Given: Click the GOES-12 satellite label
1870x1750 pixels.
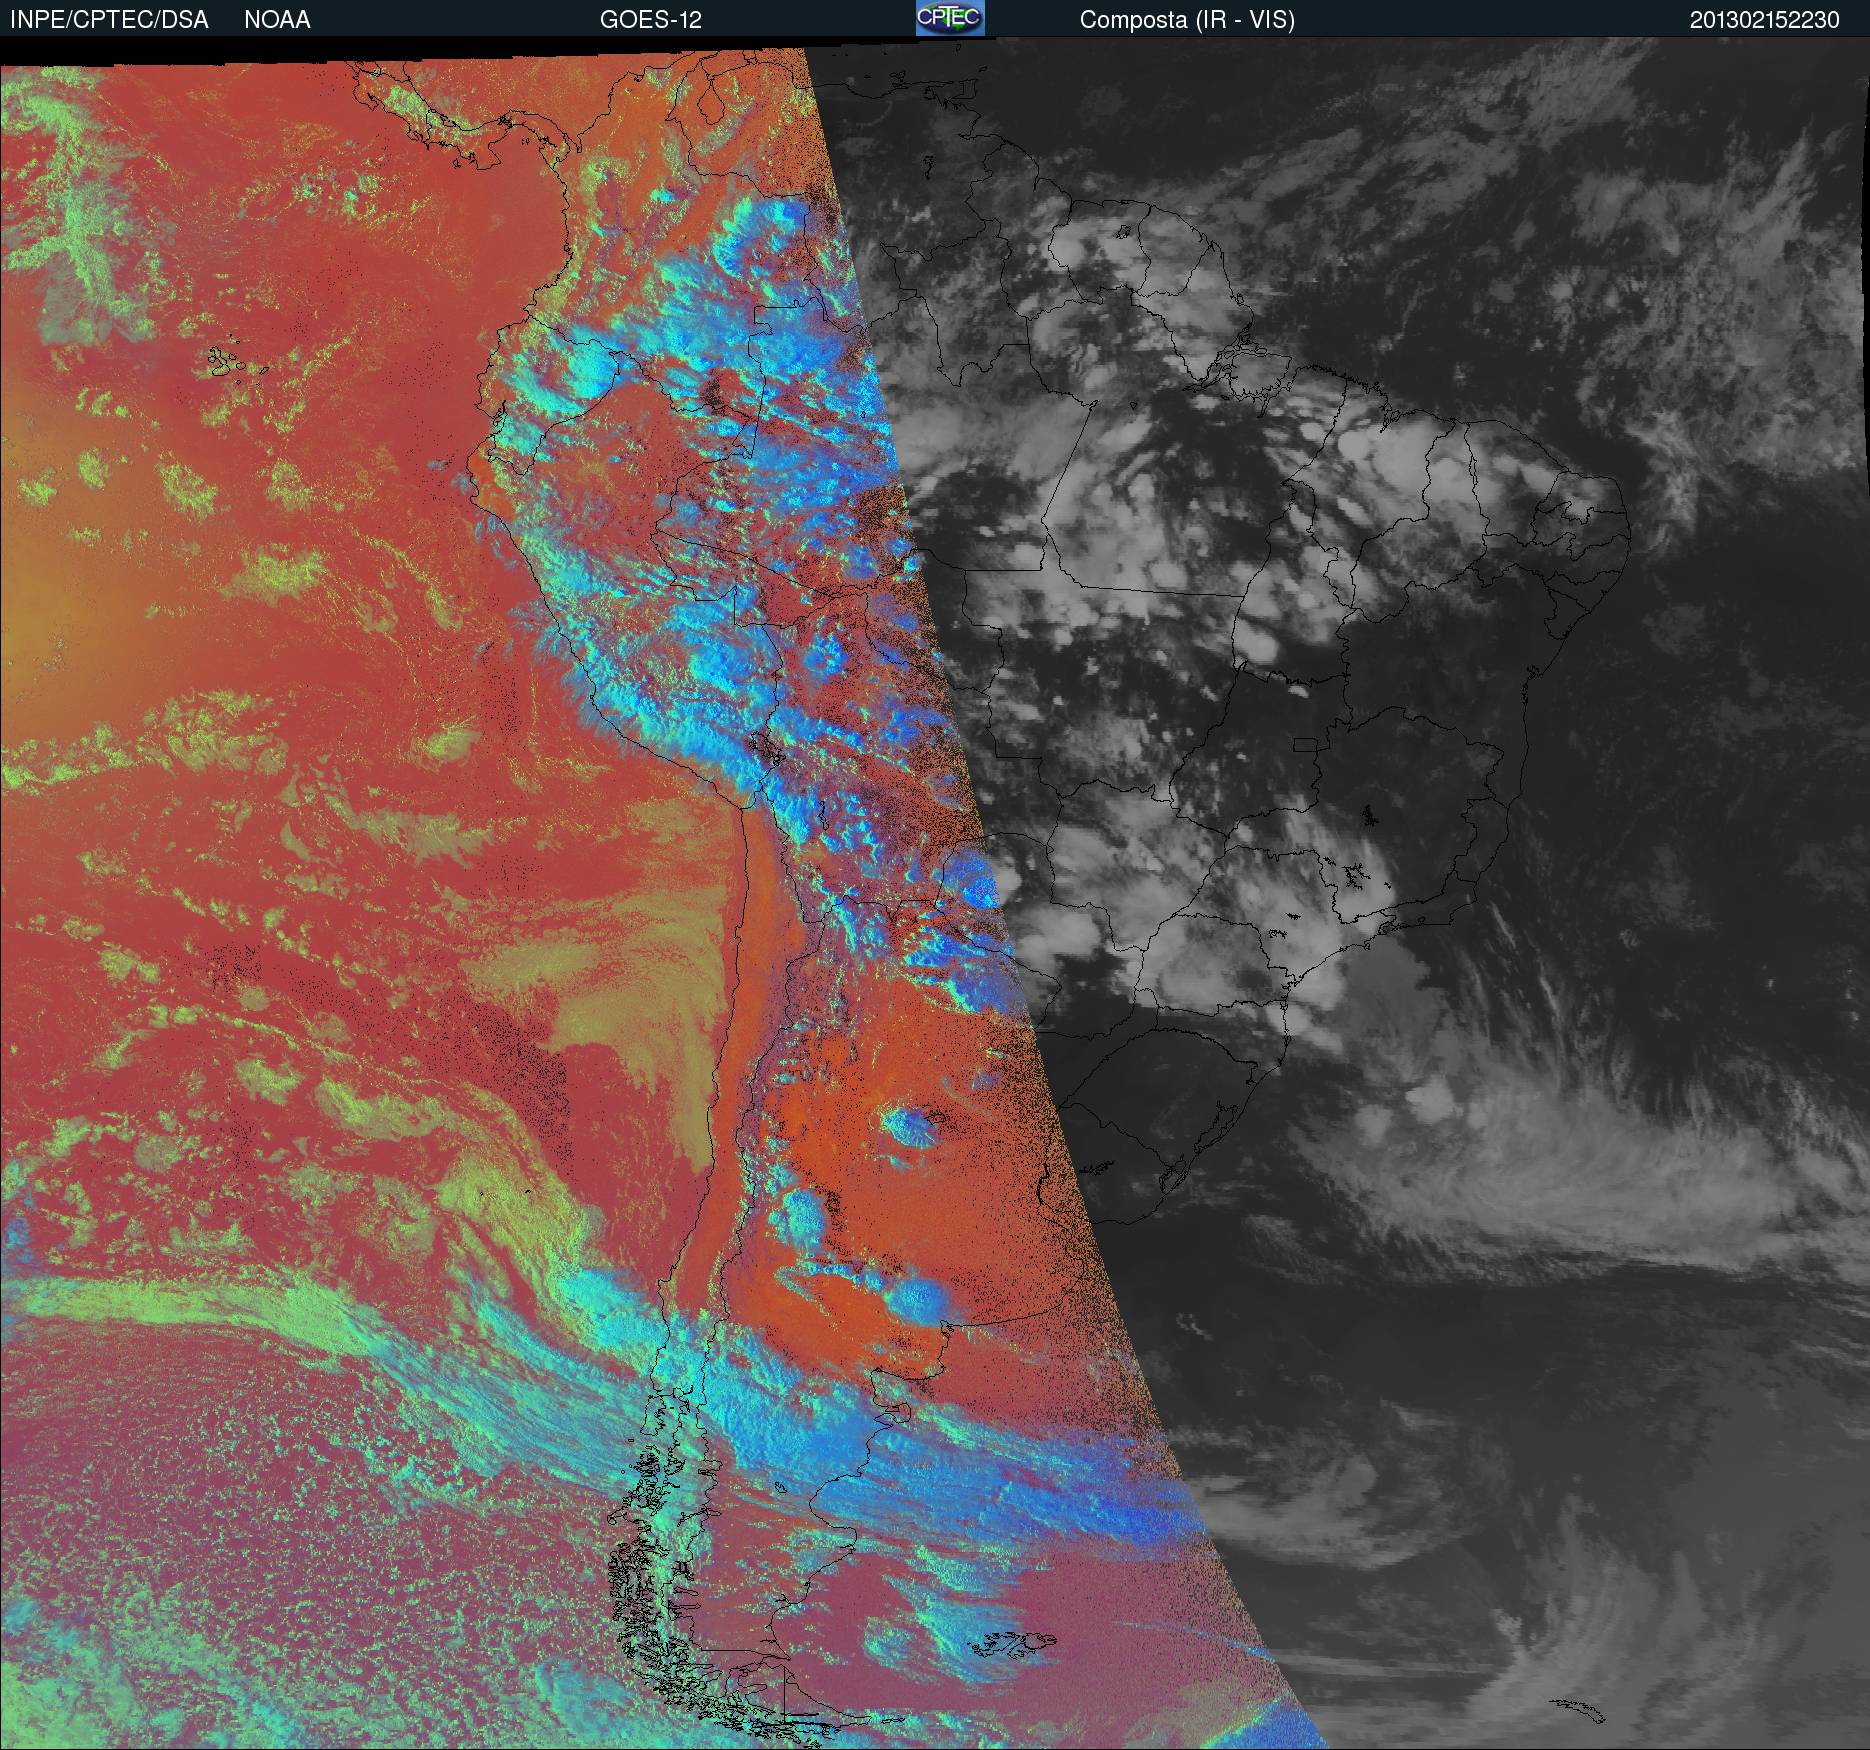Looking at the screenshot, I should pyautogui.click(x=650, y=20).
